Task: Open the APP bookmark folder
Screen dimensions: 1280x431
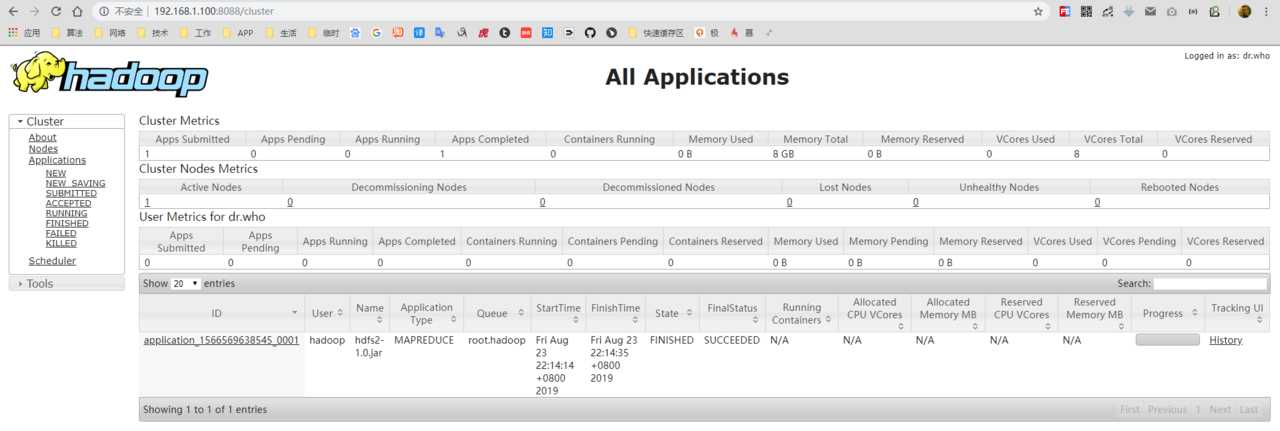Action: (238, 33)
